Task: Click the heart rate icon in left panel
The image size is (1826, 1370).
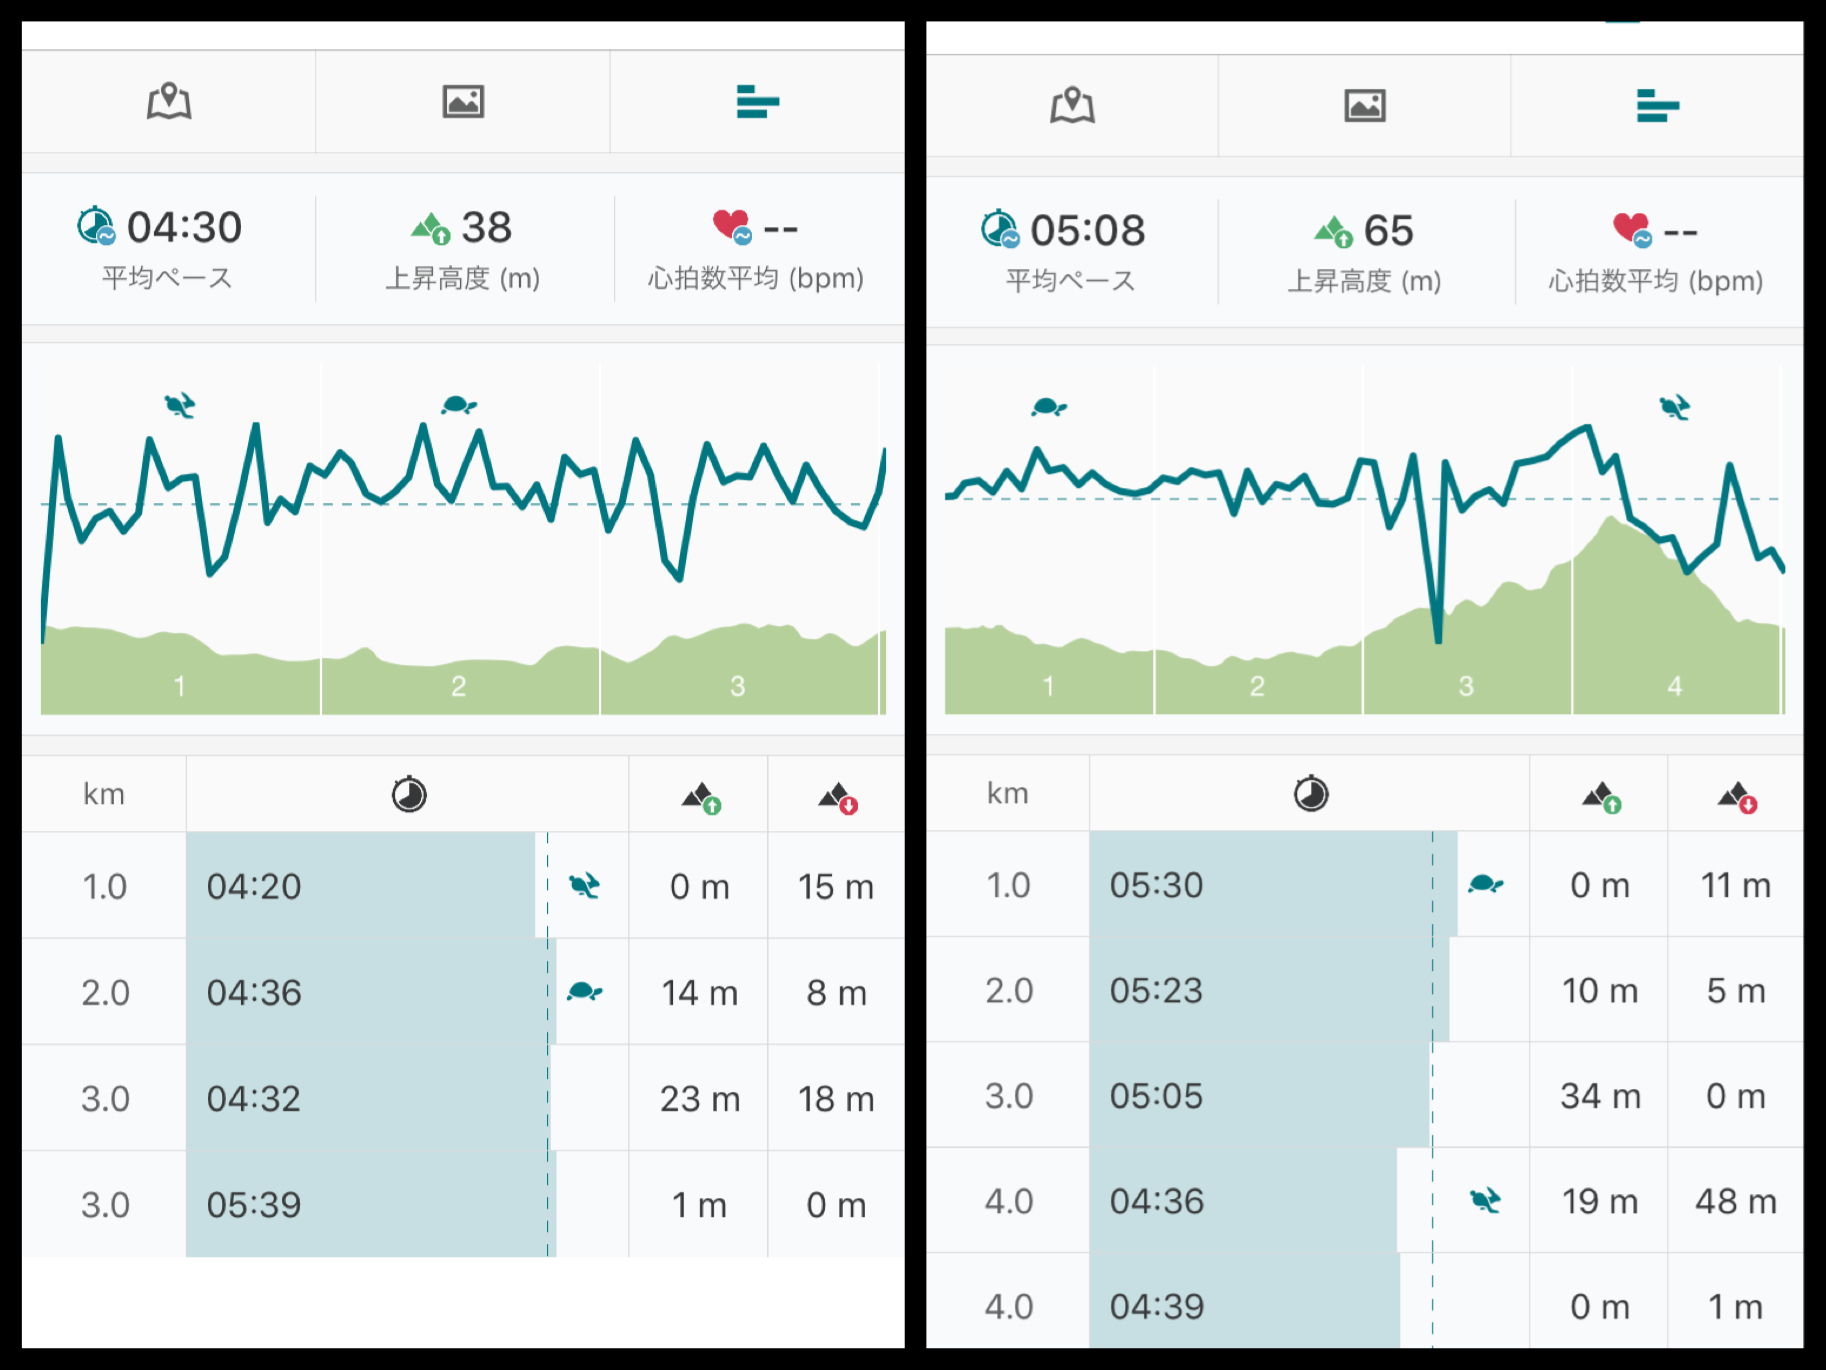Action: pyautogui.click(x=732, y=226)
